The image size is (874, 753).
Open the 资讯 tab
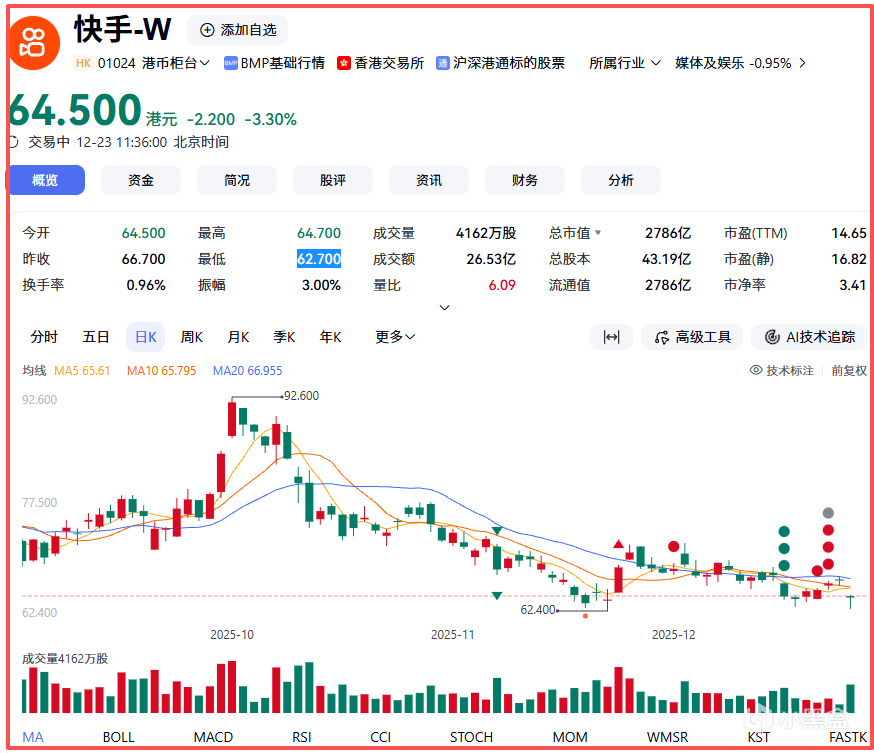pos(429,180)
